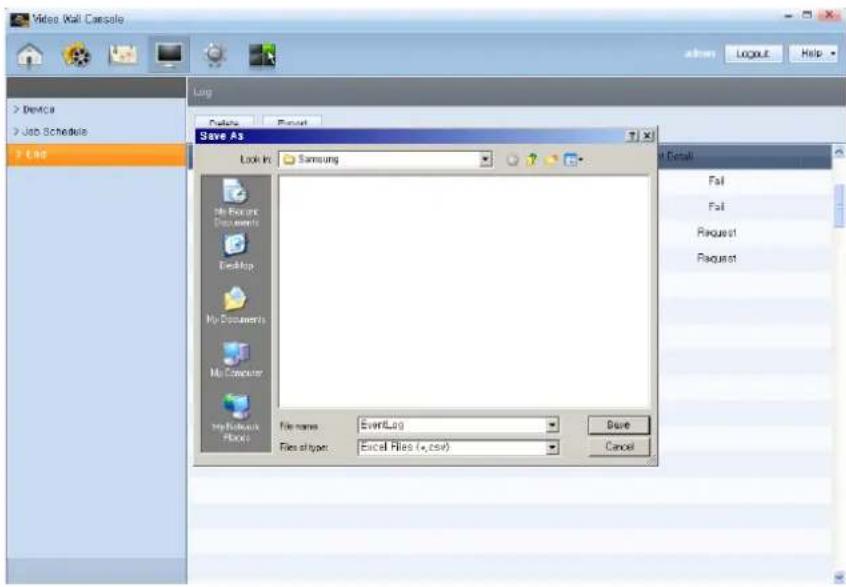Click the Save button
The width and height of the screenshot is (846, 587).
618,425
